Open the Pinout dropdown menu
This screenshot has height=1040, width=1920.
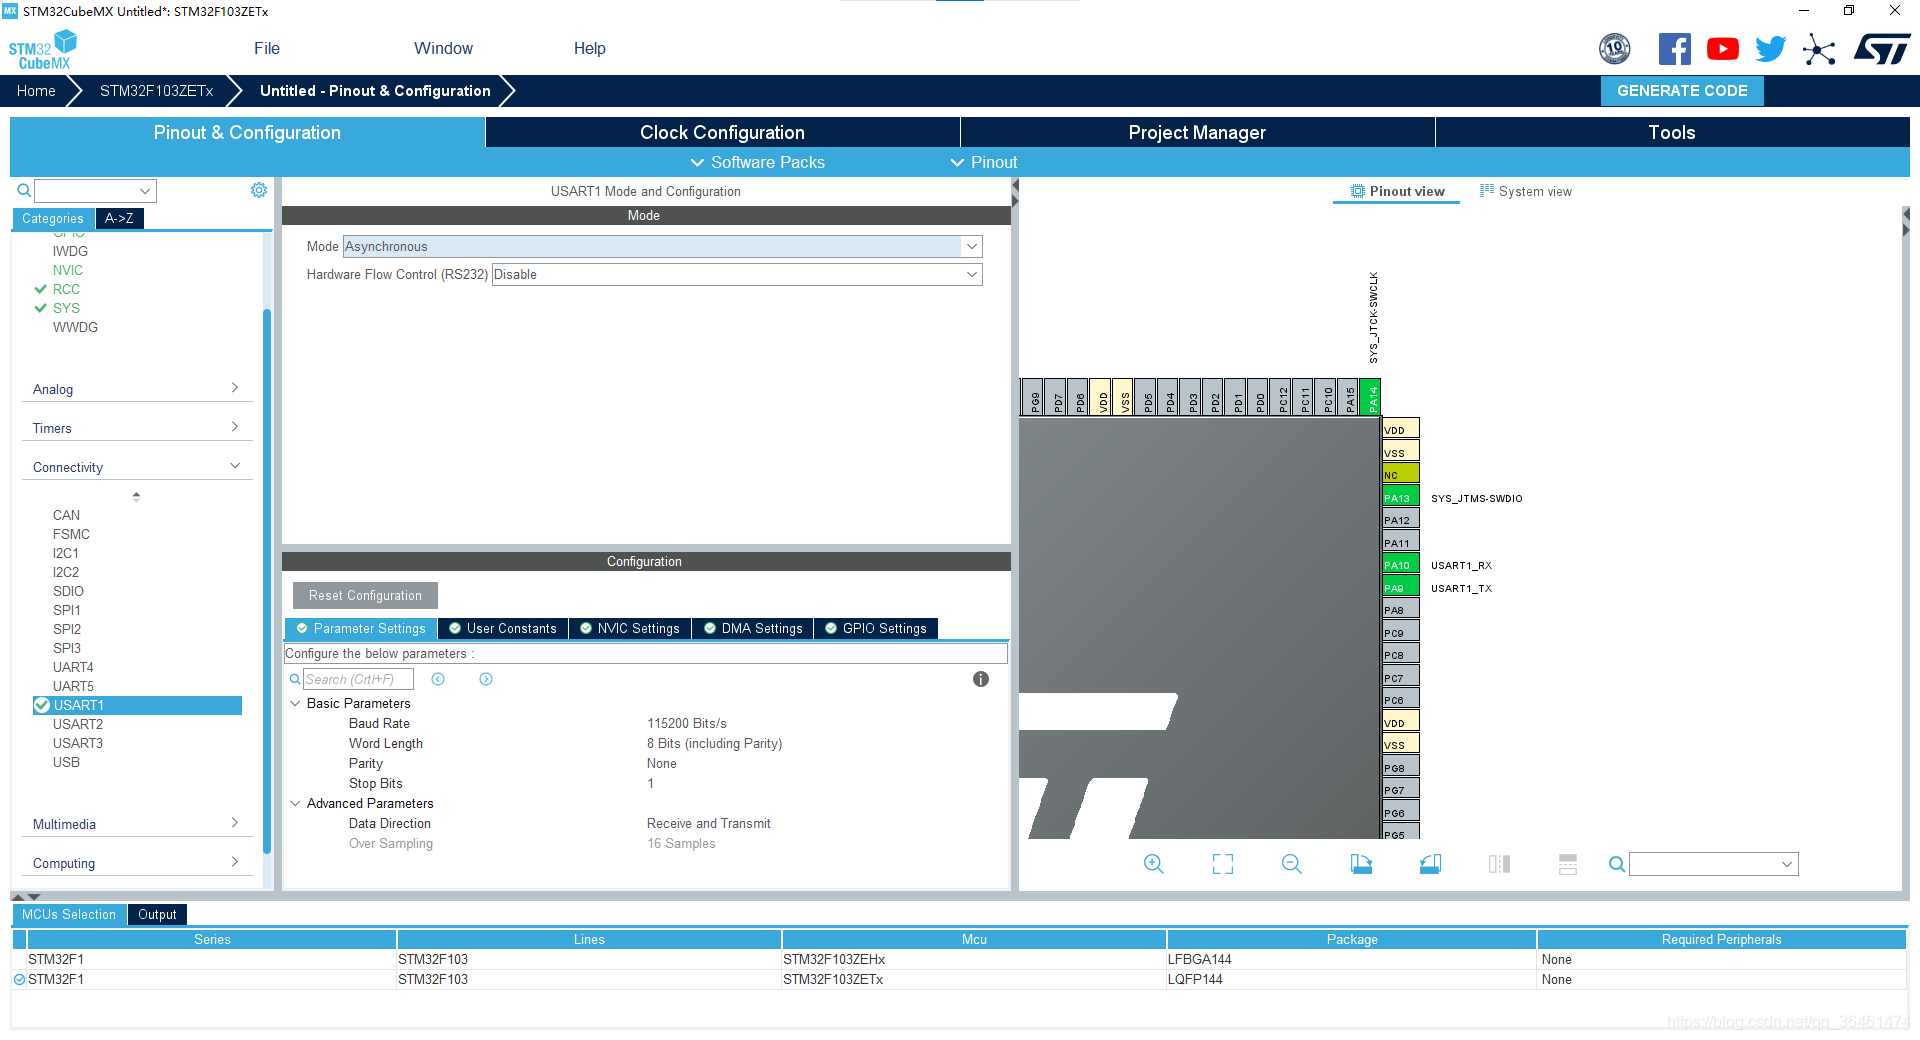(983, 162)
